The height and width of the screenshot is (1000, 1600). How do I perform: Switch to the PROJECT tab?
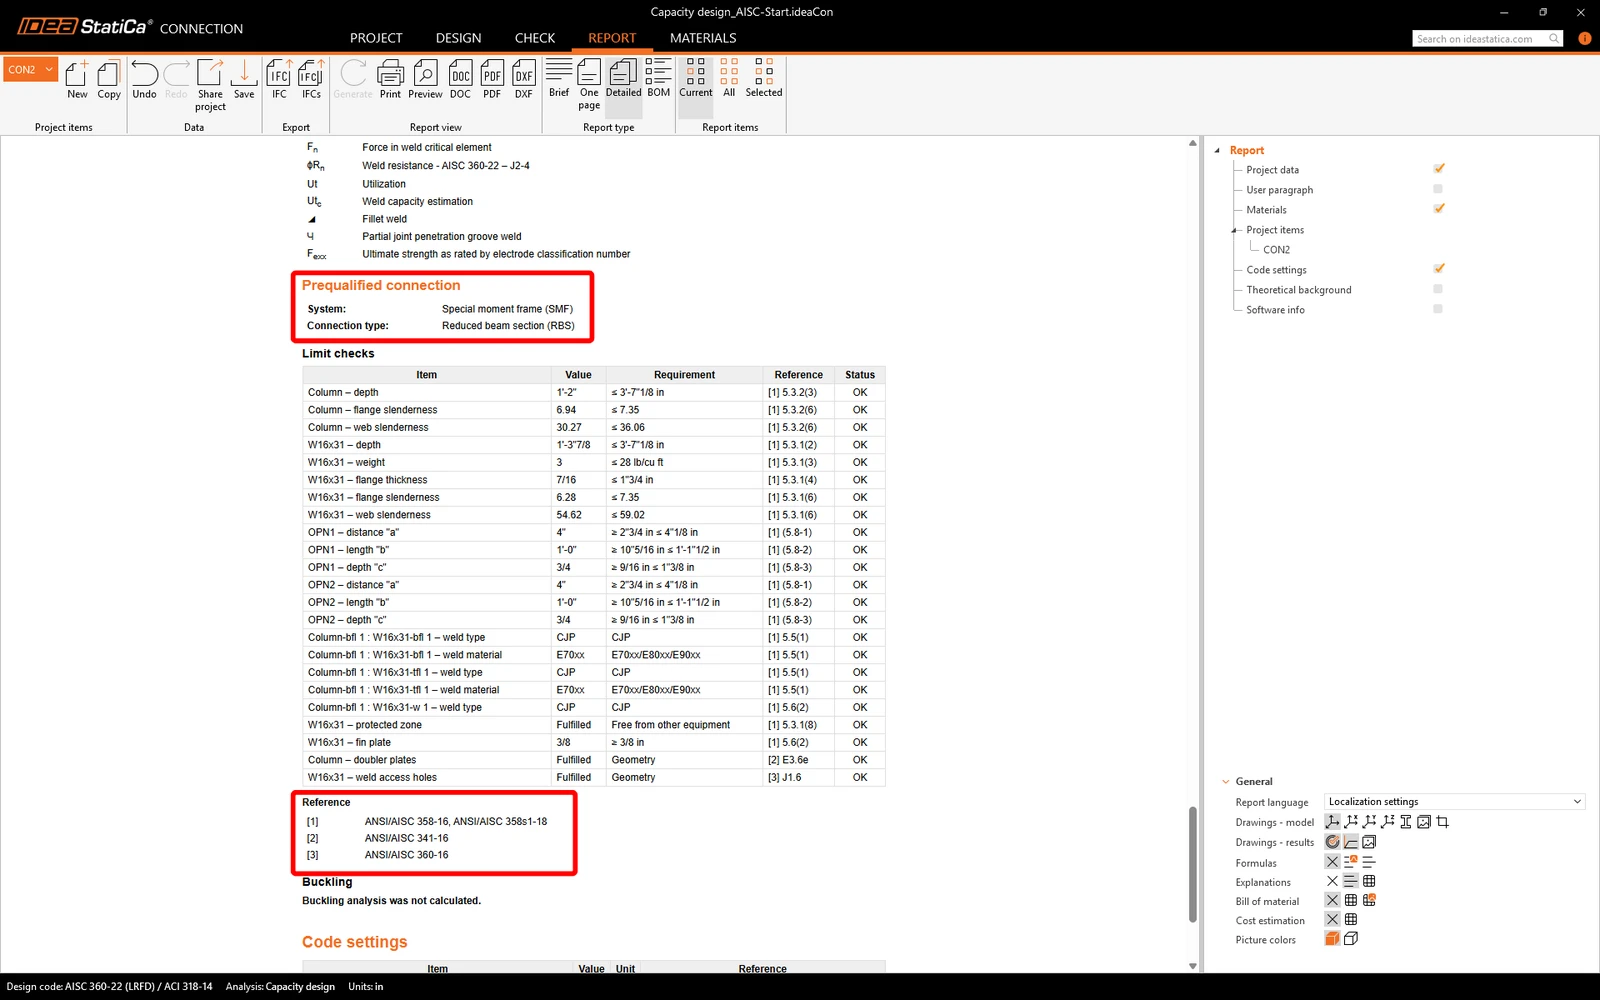[x=376, y=38]
